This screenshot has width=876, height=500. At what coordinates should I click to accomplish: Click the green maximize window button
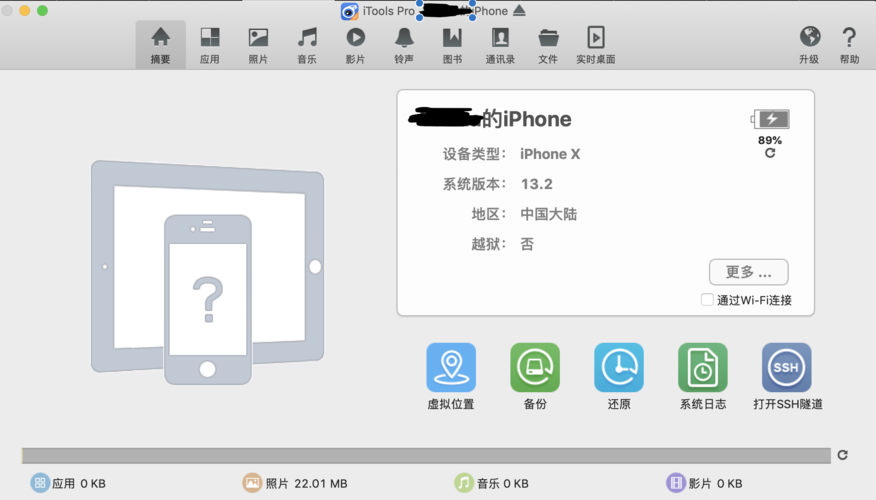(x=42, y=10)
